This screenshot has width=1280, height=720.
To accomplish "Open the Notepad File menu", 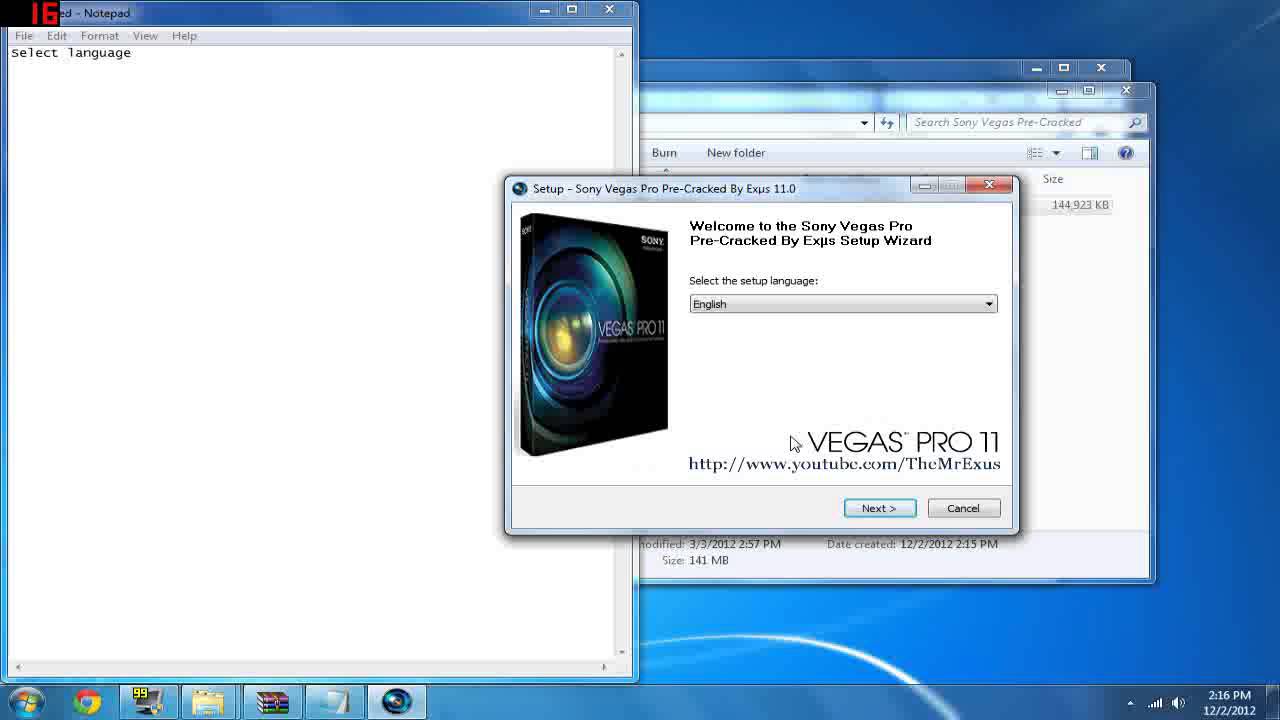I will (x=24, y=36).
